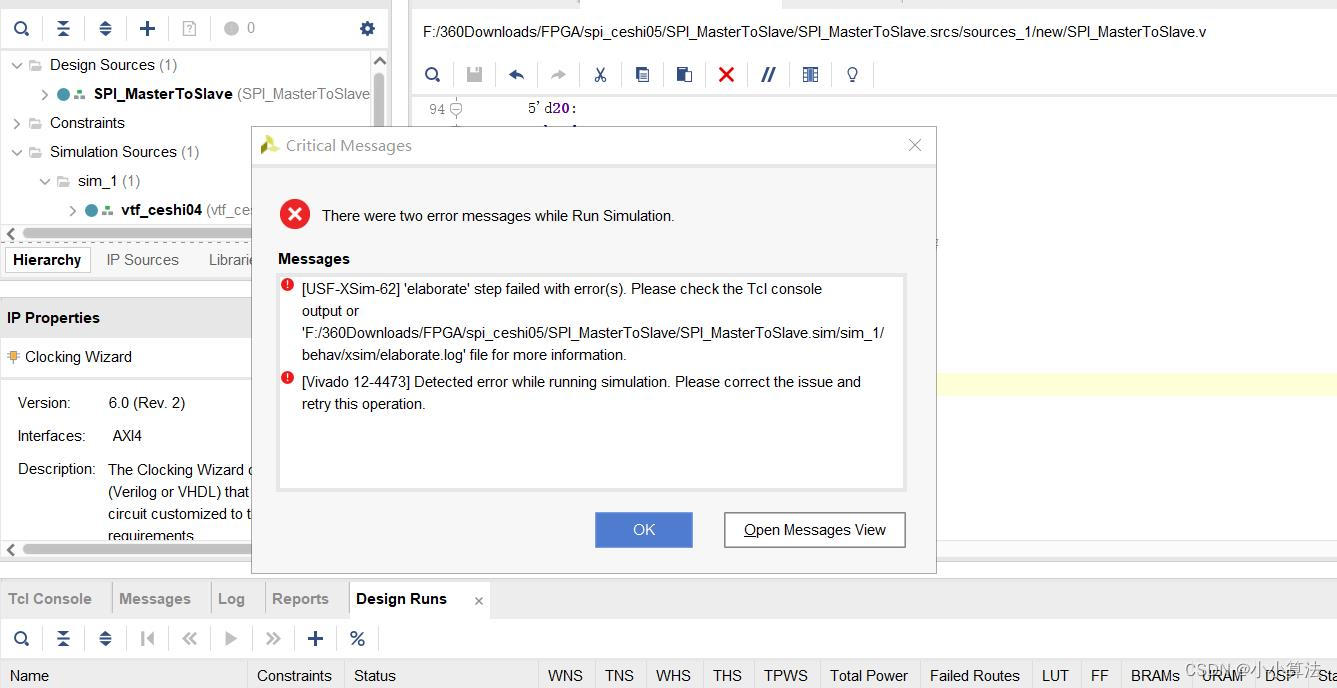Create new run with the plus icon

(315, 638)
